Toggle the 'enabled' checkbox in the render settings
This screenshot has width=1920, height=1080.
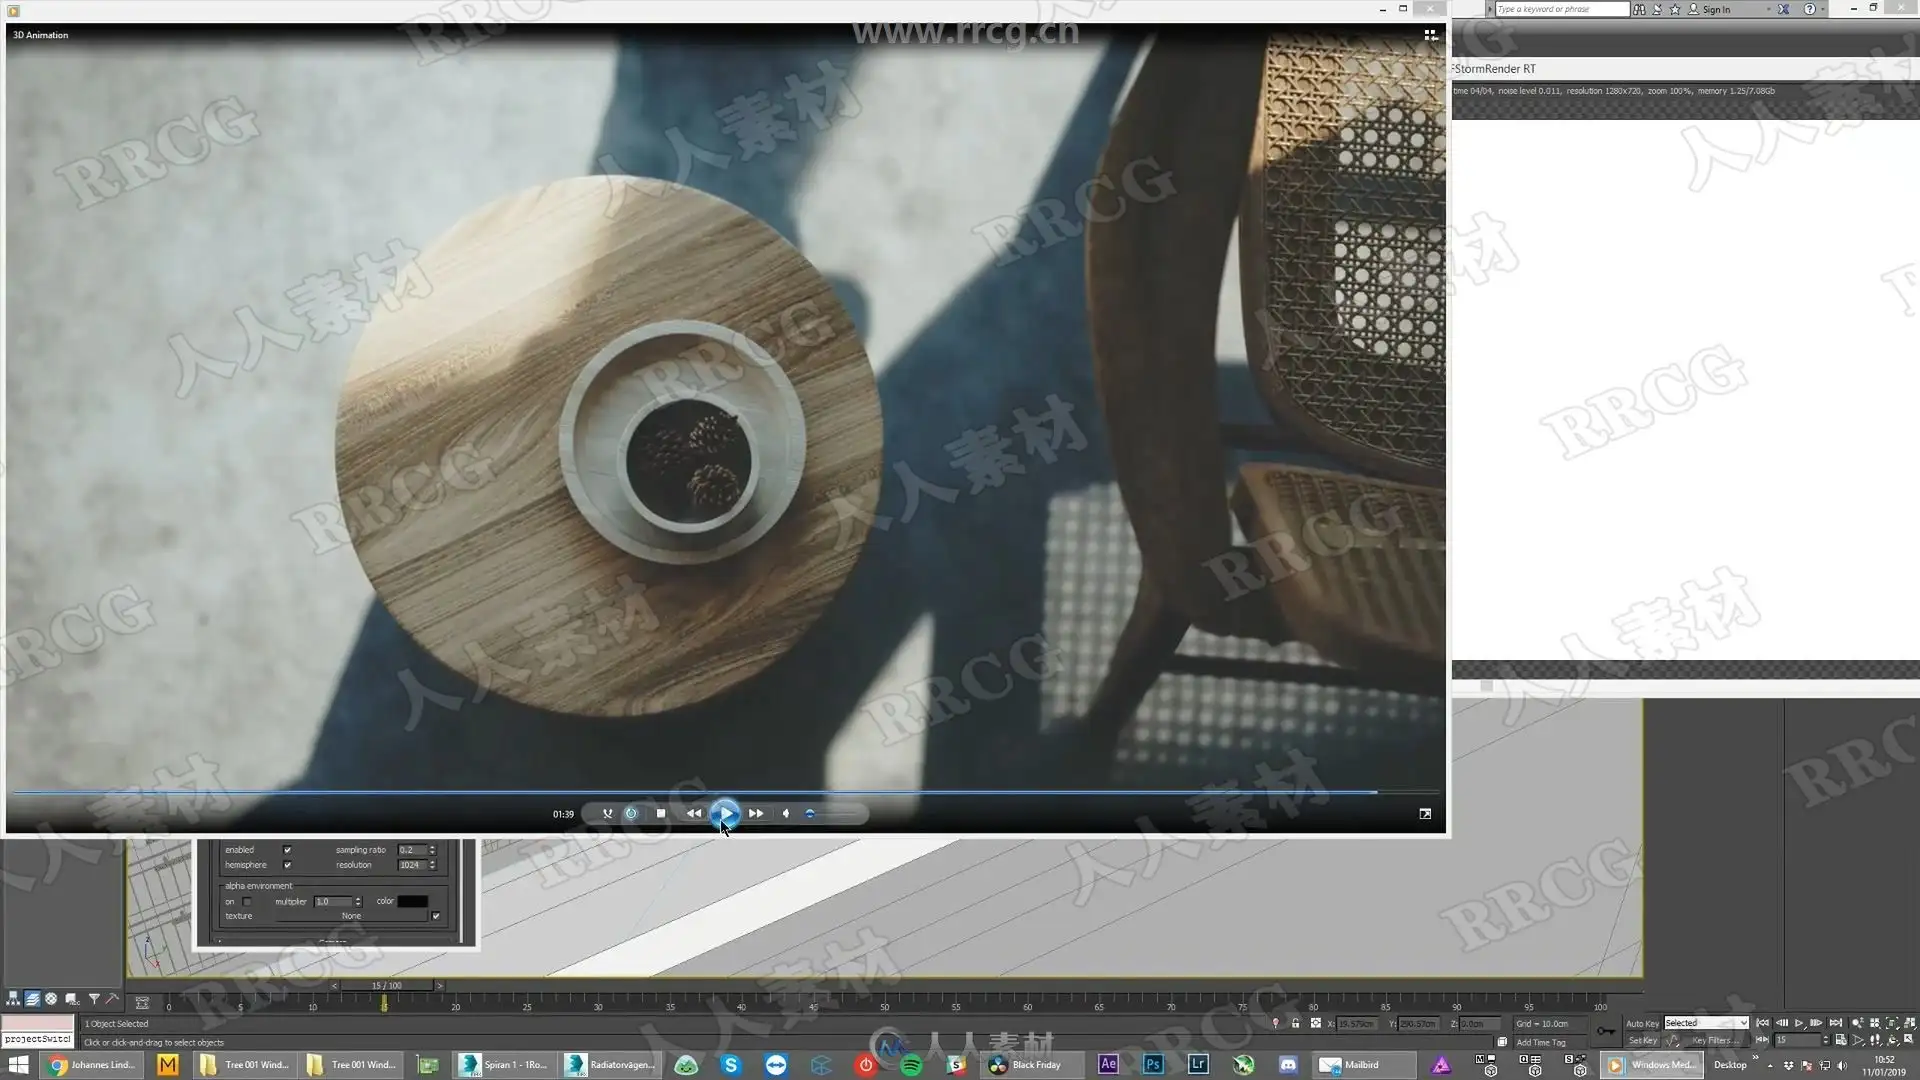point(287,850)
